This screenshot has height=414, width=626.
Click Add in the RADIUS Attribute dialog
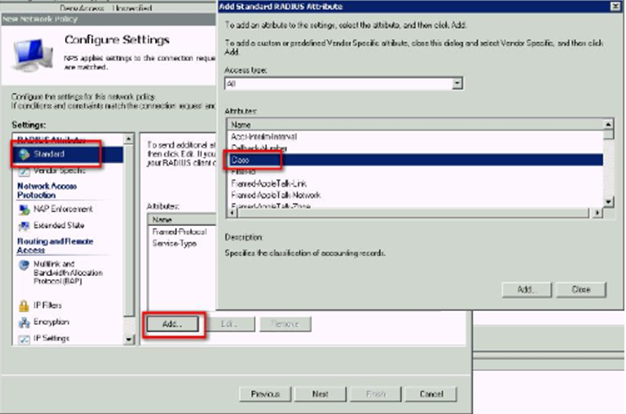click(x=526, y=289)
